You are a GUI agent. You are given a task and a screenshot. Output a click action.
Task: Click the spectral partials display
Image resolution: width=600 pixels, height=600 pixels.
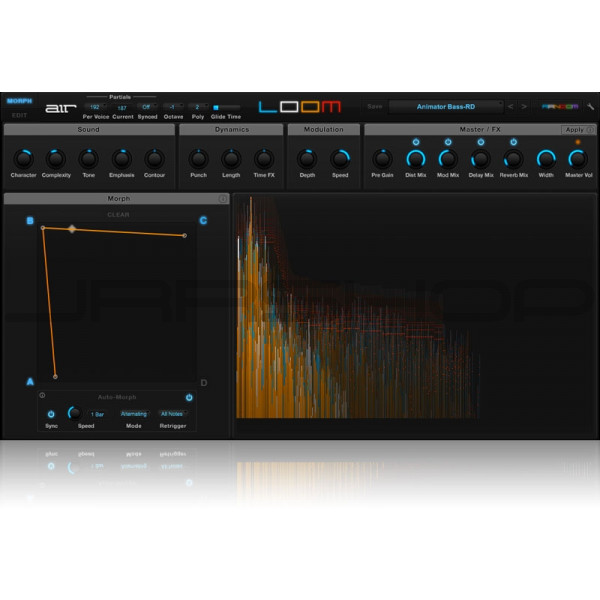coord(414,315)
